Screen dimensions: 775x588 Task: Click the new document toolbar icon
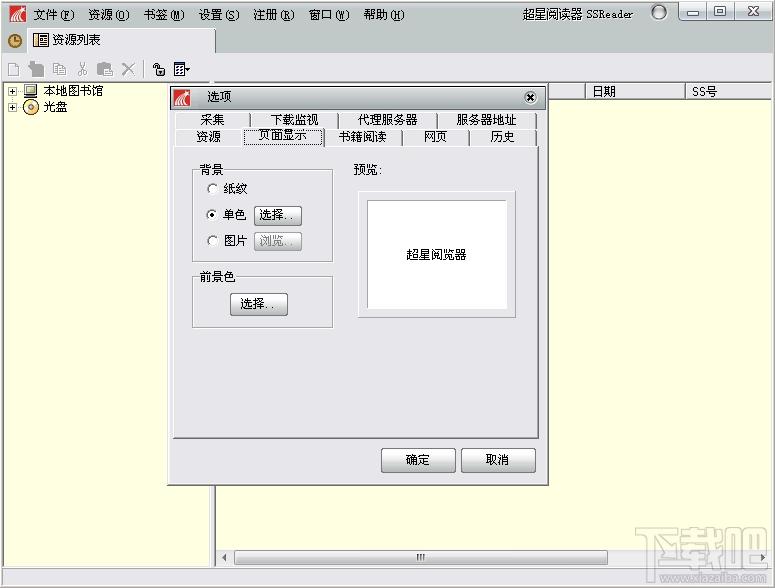[14, 69]
